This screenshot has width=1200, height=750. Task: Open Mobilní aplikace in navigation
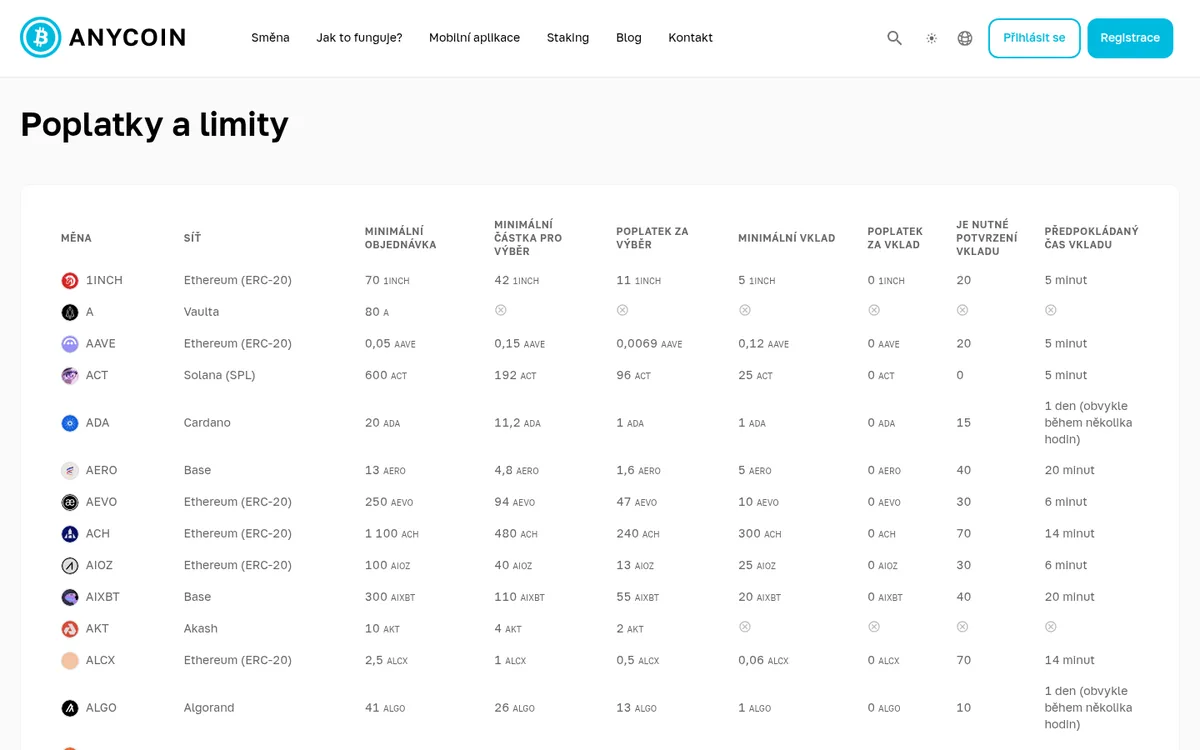pos(474,38)
